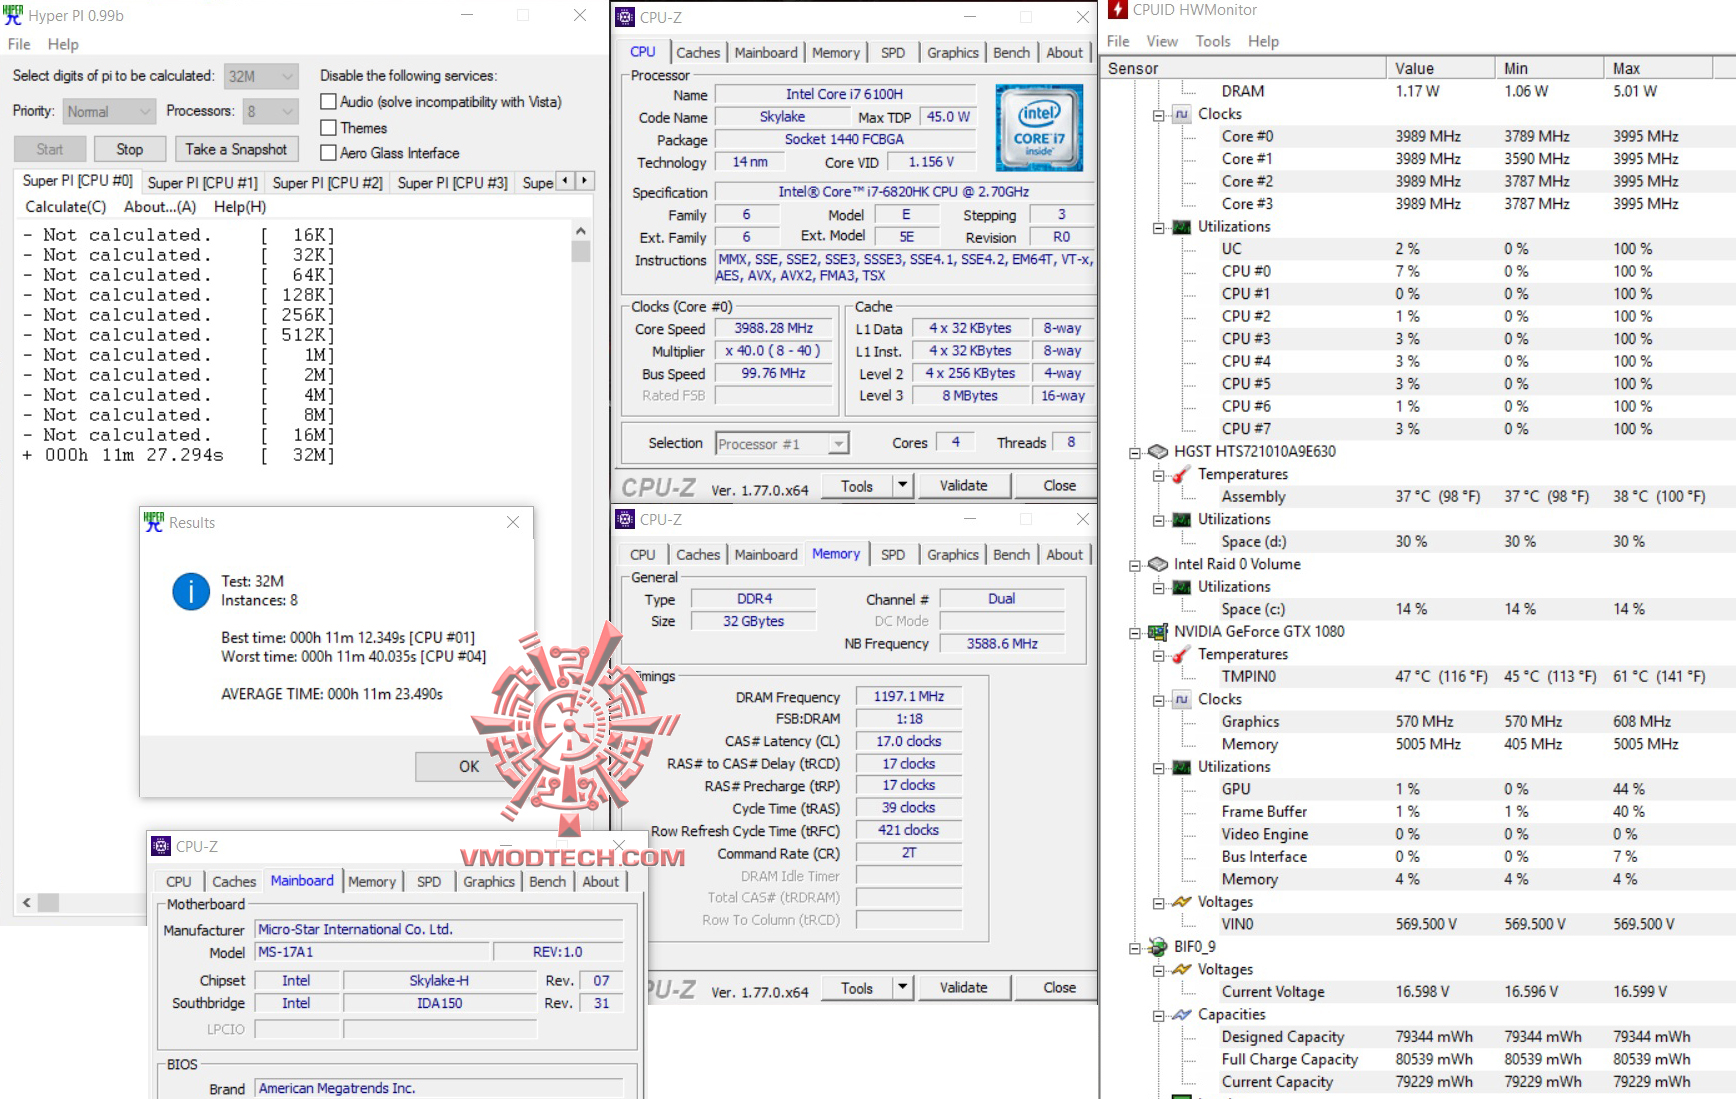This screenshot has width=1736, height=1099.
Task: Click the Take a Snapshot button
Action: point(236,148)
